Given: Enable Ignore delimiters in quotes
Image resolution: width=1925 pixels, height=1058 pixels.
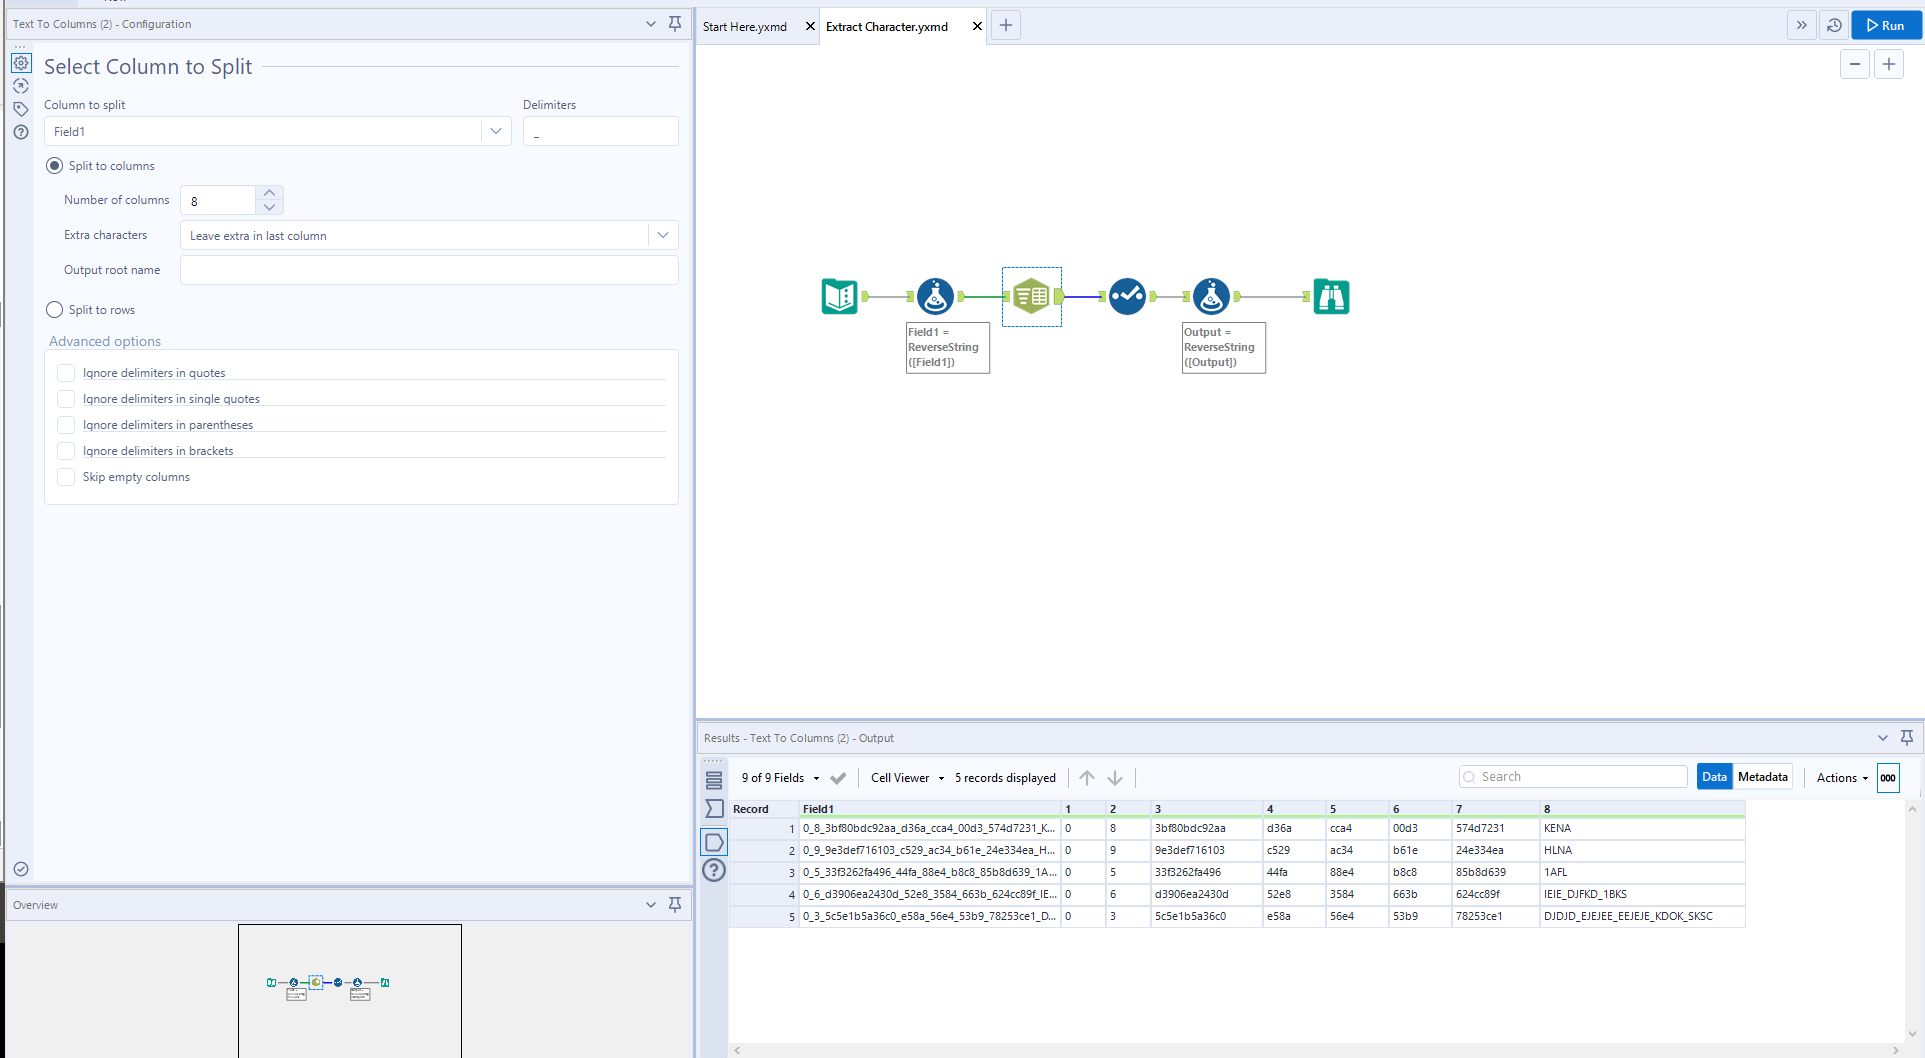Looking at the screenshot, I should coord(66,373).
